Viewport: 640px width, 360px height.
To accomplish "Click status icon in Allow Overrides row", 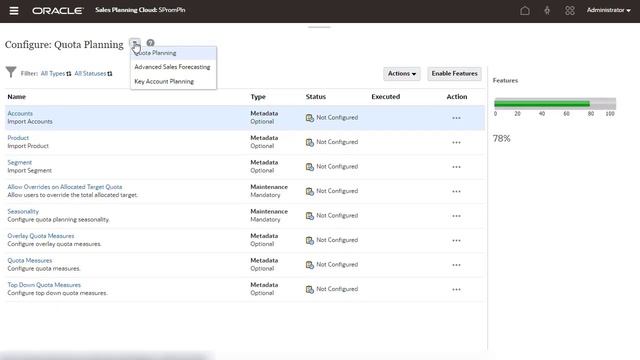I will pyautogui.click(x=310, y=191).
